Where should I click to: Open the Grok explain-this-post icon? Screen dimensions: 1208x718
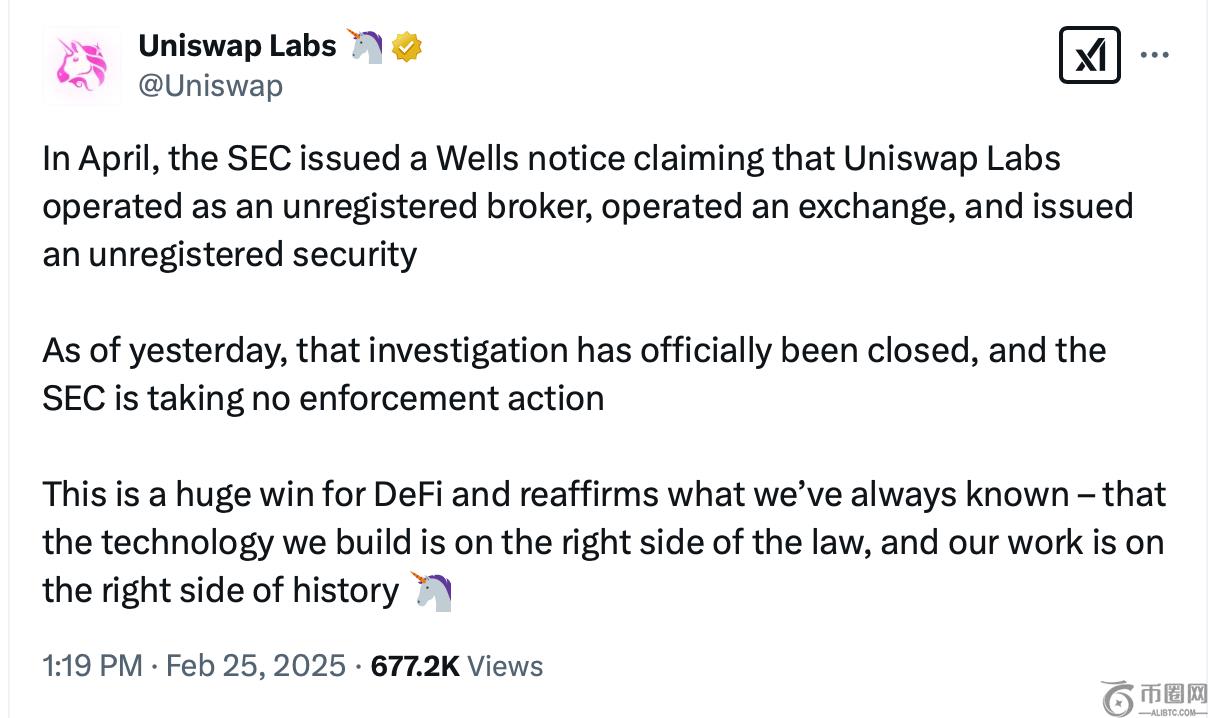point(1089,55)
